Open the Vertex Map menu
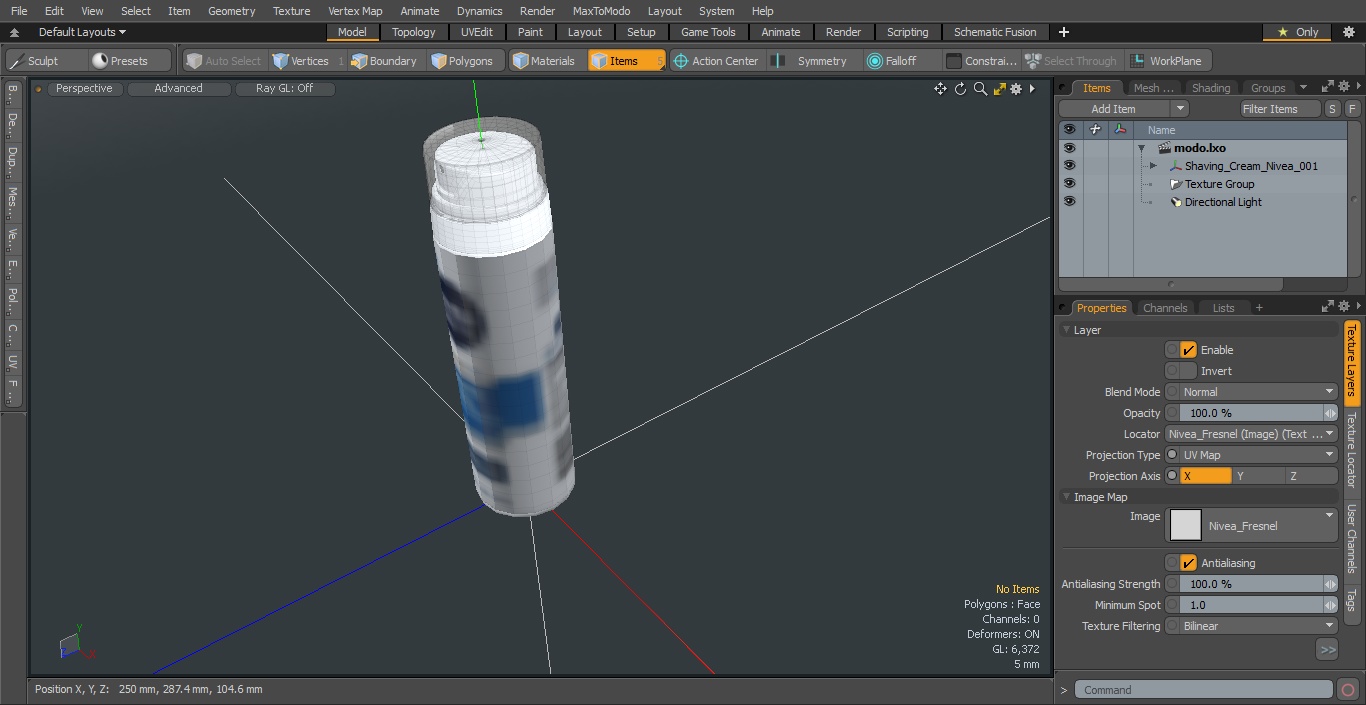 tap(355, 11)
